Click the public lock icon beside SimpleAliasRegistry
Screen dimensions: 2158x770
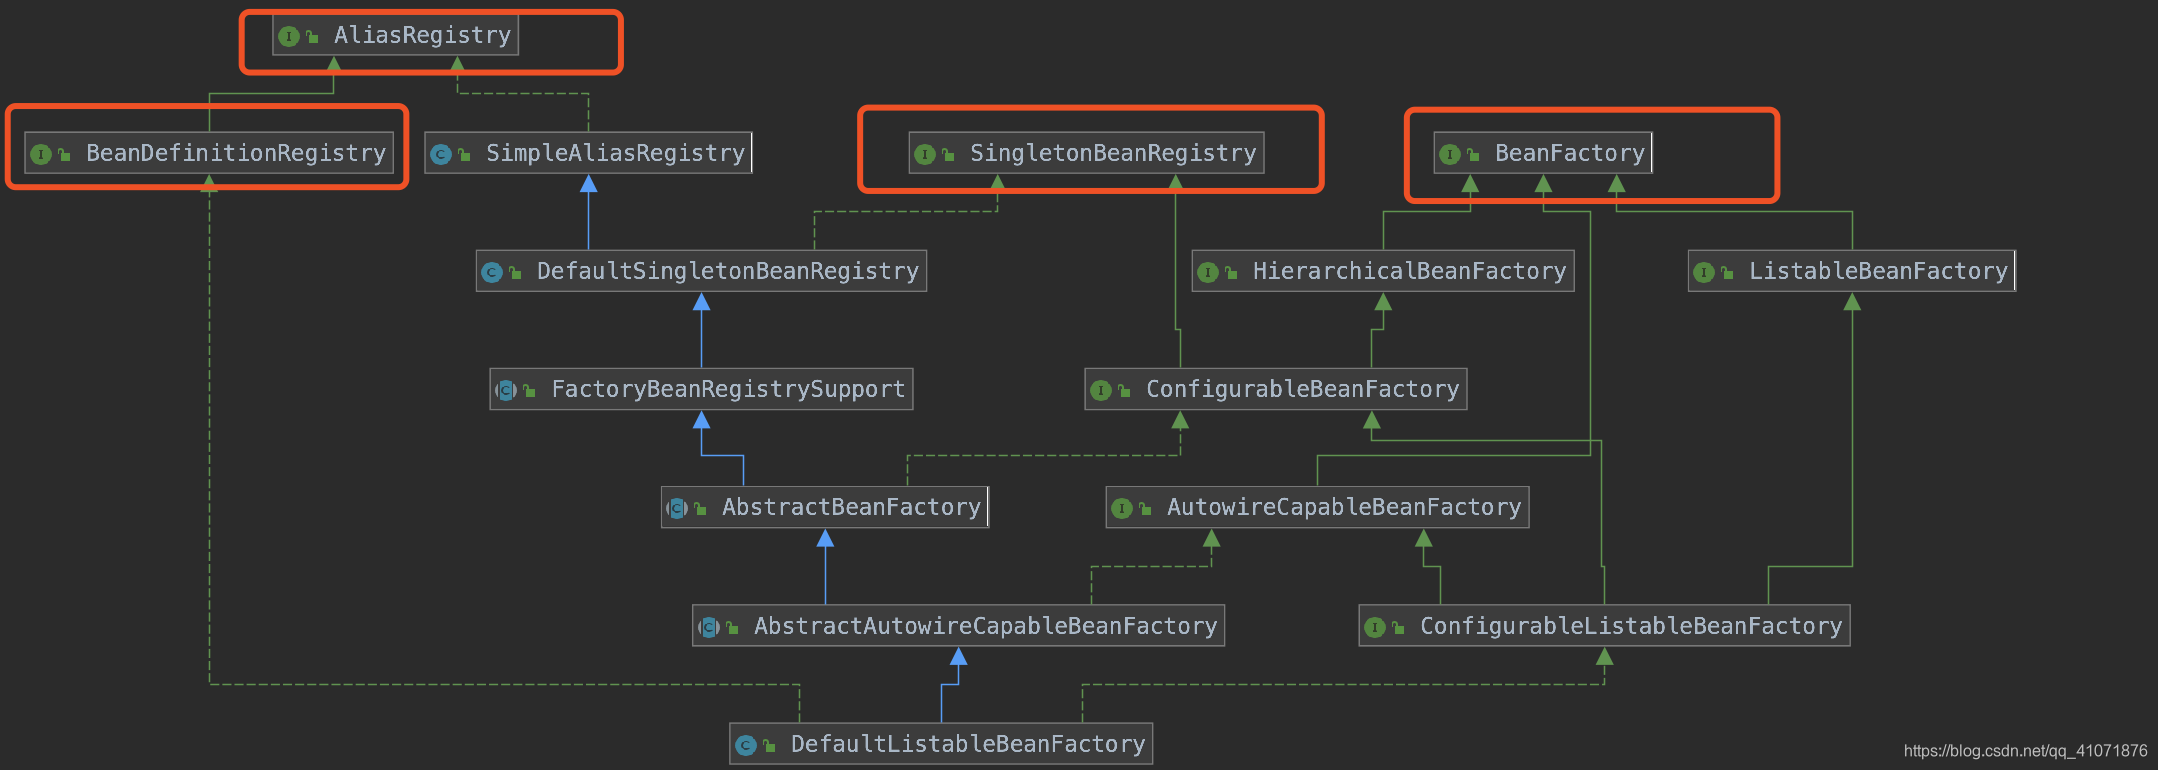(464, 154)
